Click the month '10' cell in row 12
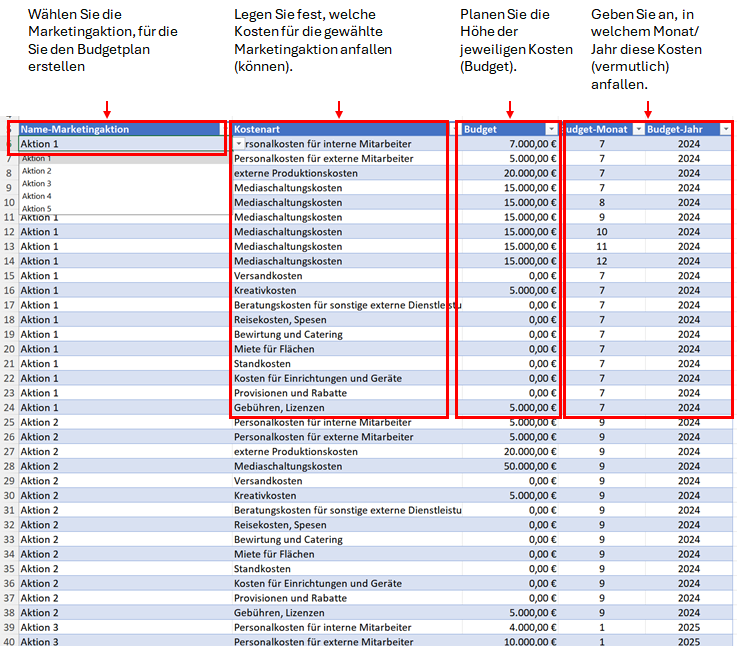This screenshot has width=737, height=648. coord(602,232)
